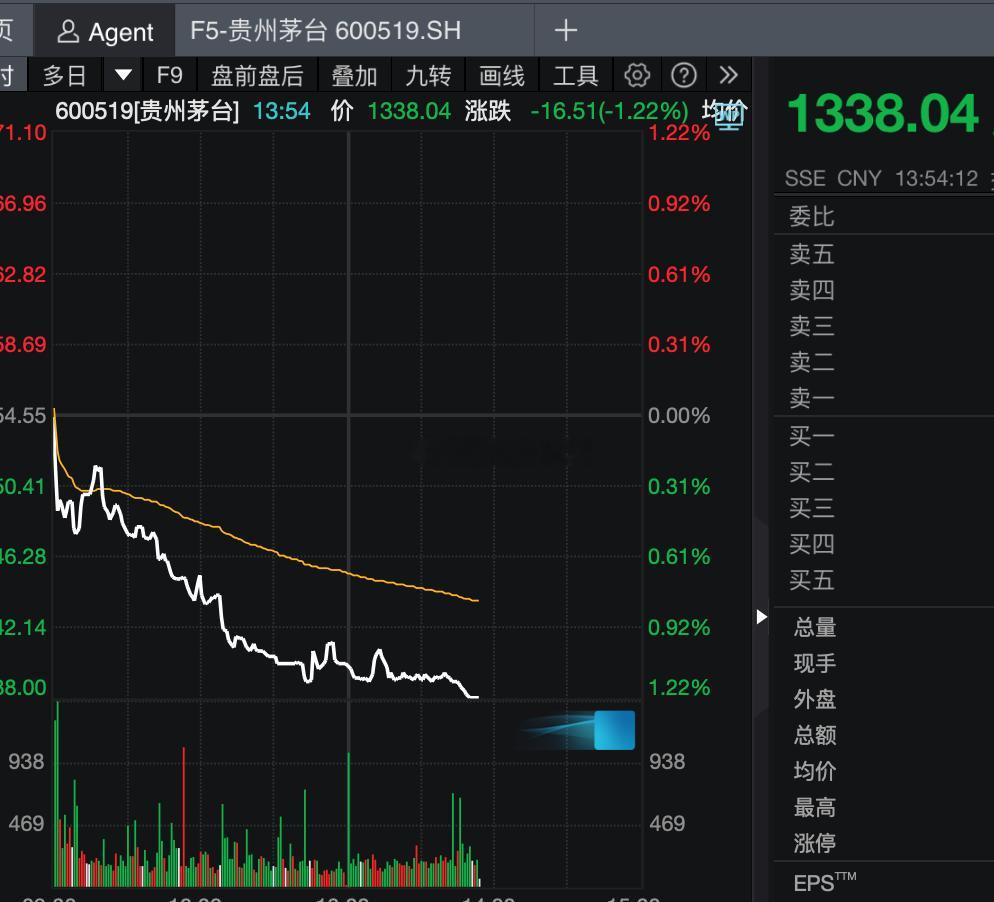Screen dimensions: 994x902
Task: Click 13:54:12 timestamp in quote panel
Action: (936, 178)
